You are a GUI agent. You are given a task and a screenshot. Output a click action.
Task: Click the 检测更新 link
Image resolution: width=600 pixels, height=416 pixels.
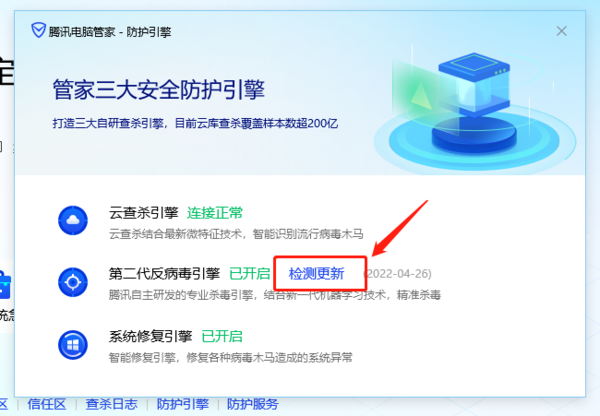[316, 274]
